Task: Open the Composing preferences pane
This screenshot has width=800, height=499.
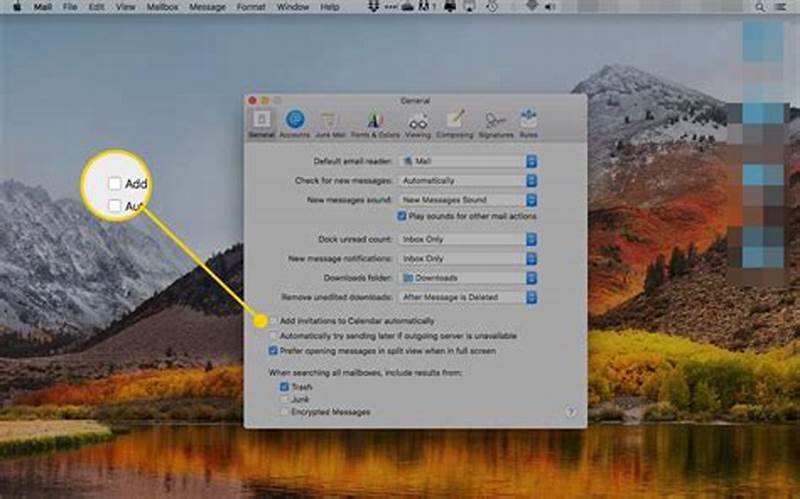Action: pyautogui.click(x=455, y=124)
